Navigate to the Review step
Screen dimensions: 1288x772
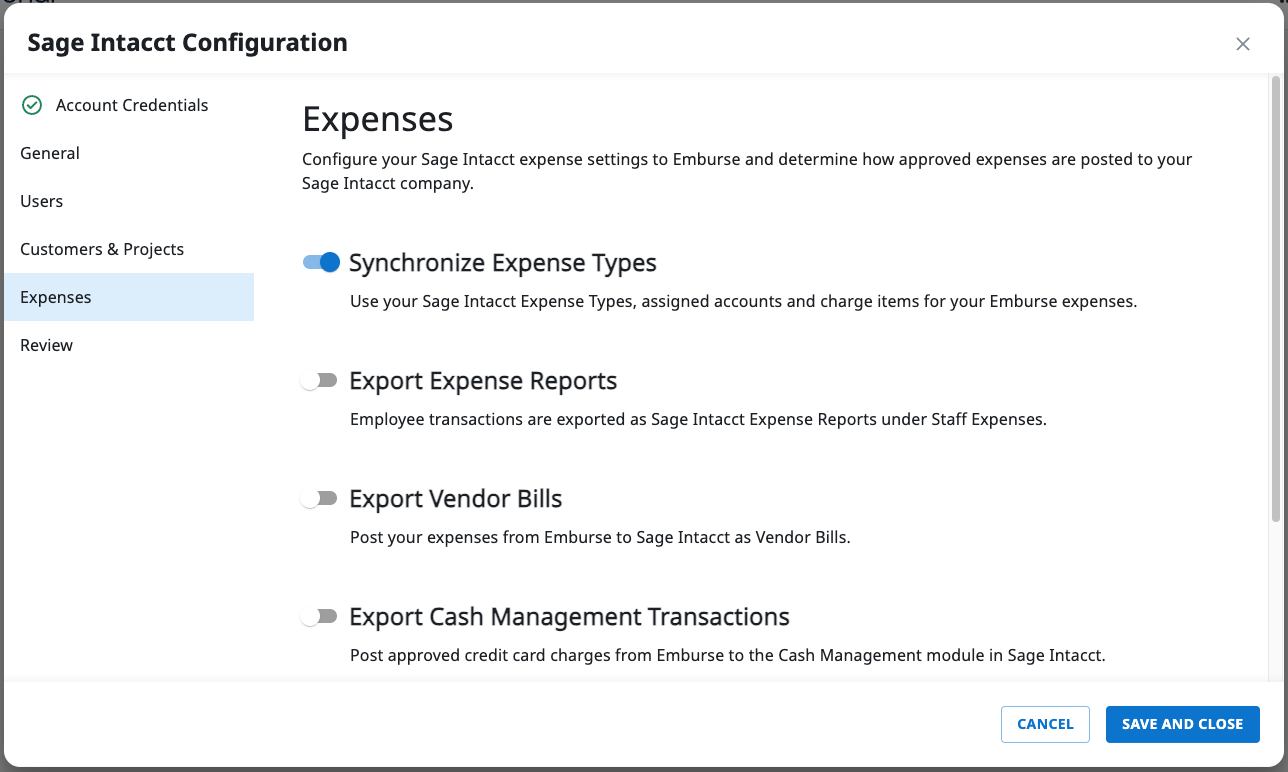pyautogui.click(x=129, y=345)
